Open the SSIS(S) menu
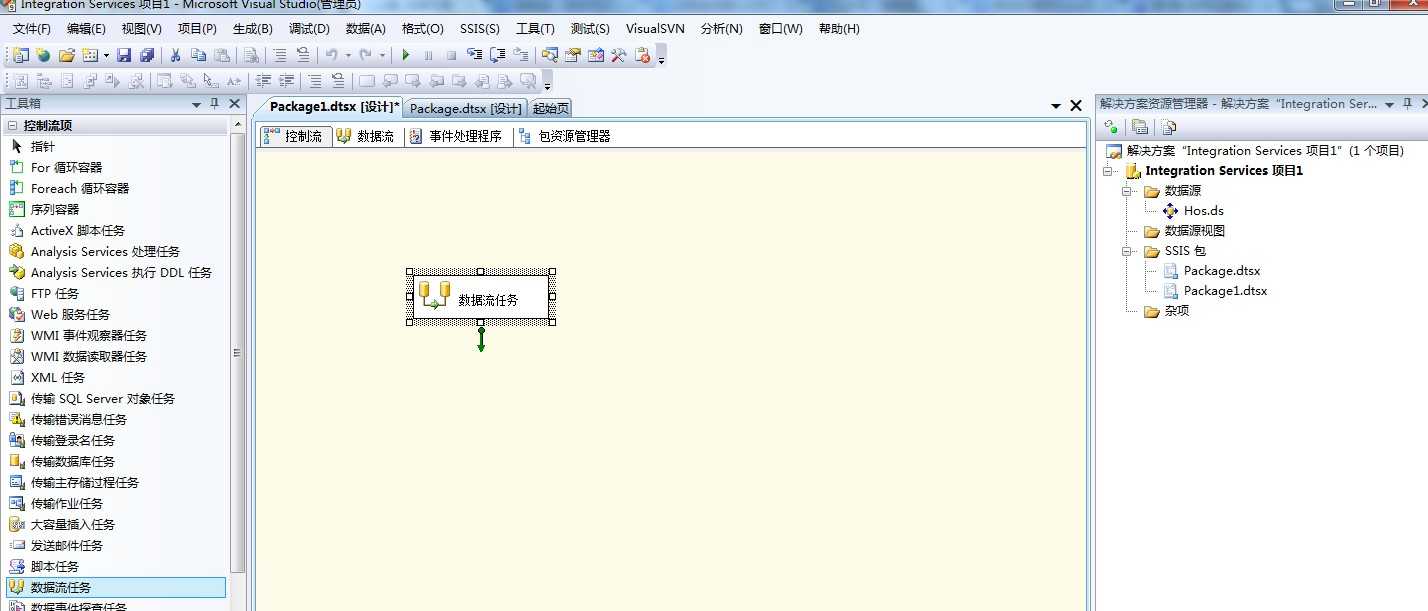The image size is (1428, 611). pyautogui.click(x=480, y=29)
